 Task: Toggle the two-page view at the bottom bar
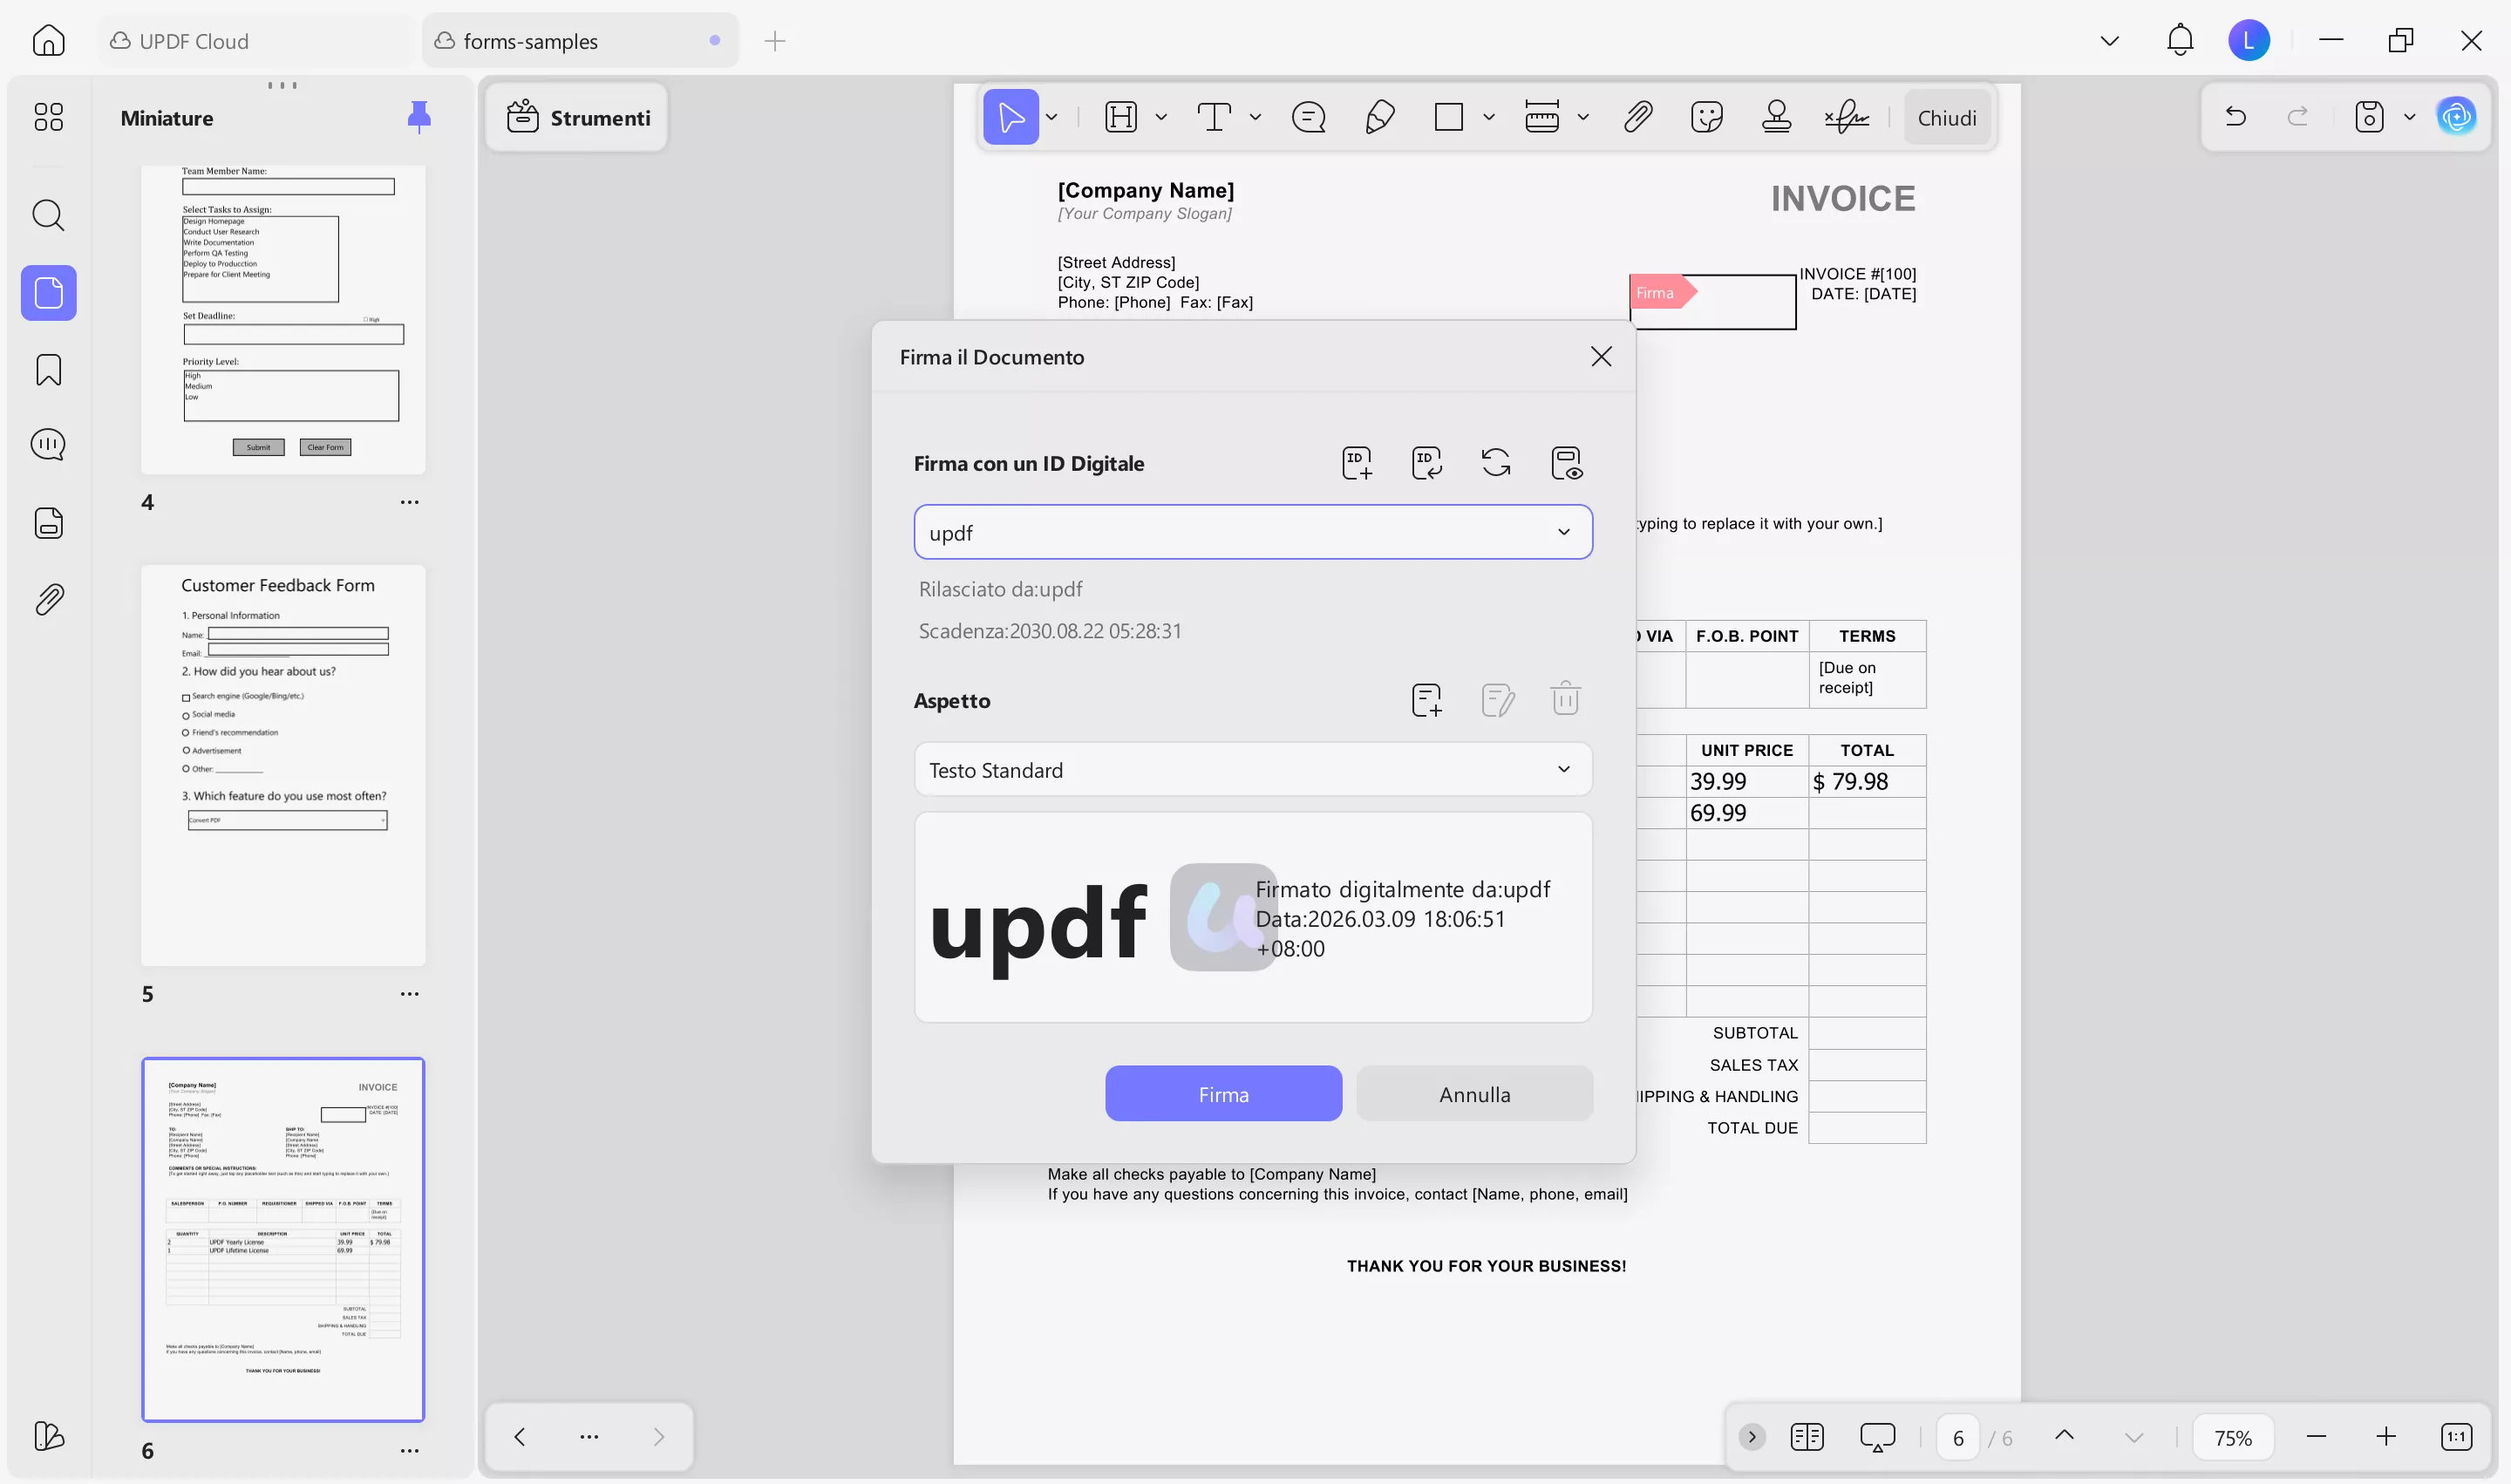point(1808,1436)
